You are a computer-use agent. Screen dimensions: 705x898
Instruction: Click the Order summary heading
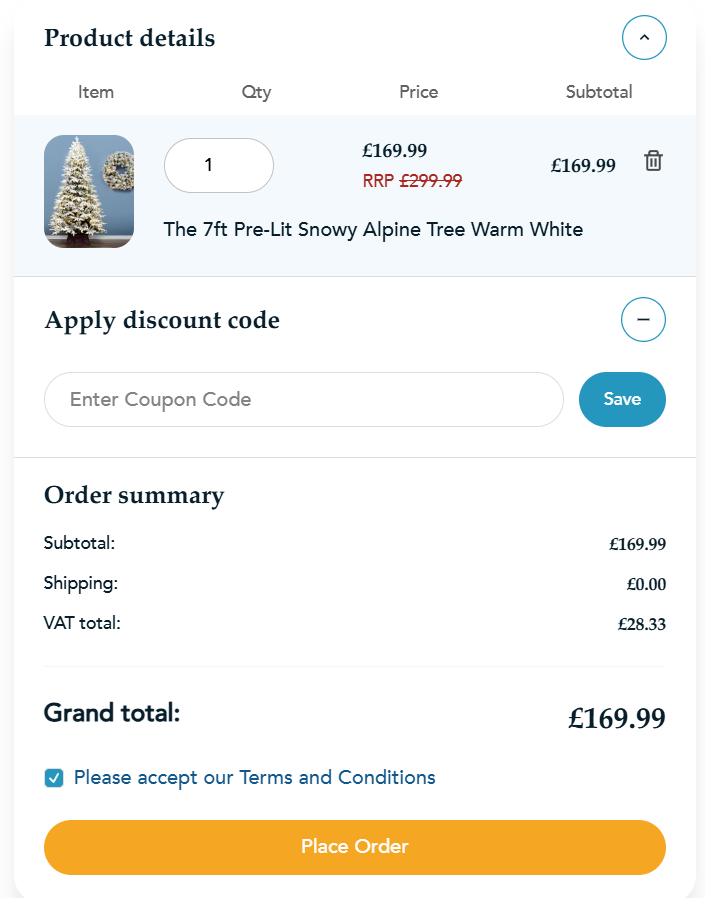point(134,495)
